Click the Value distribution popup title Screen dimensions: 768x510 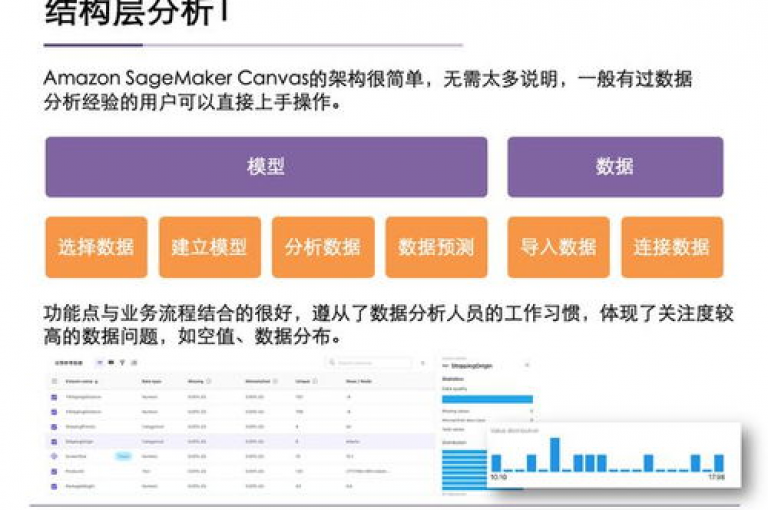(x=514, y=431)
